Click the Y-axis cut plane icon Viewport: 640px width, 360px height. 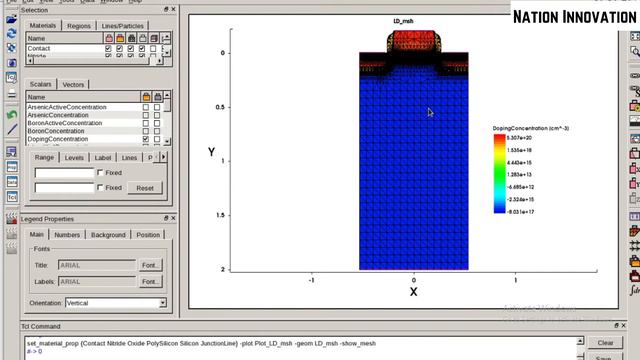pyautogui.click(x=635, y=183)
